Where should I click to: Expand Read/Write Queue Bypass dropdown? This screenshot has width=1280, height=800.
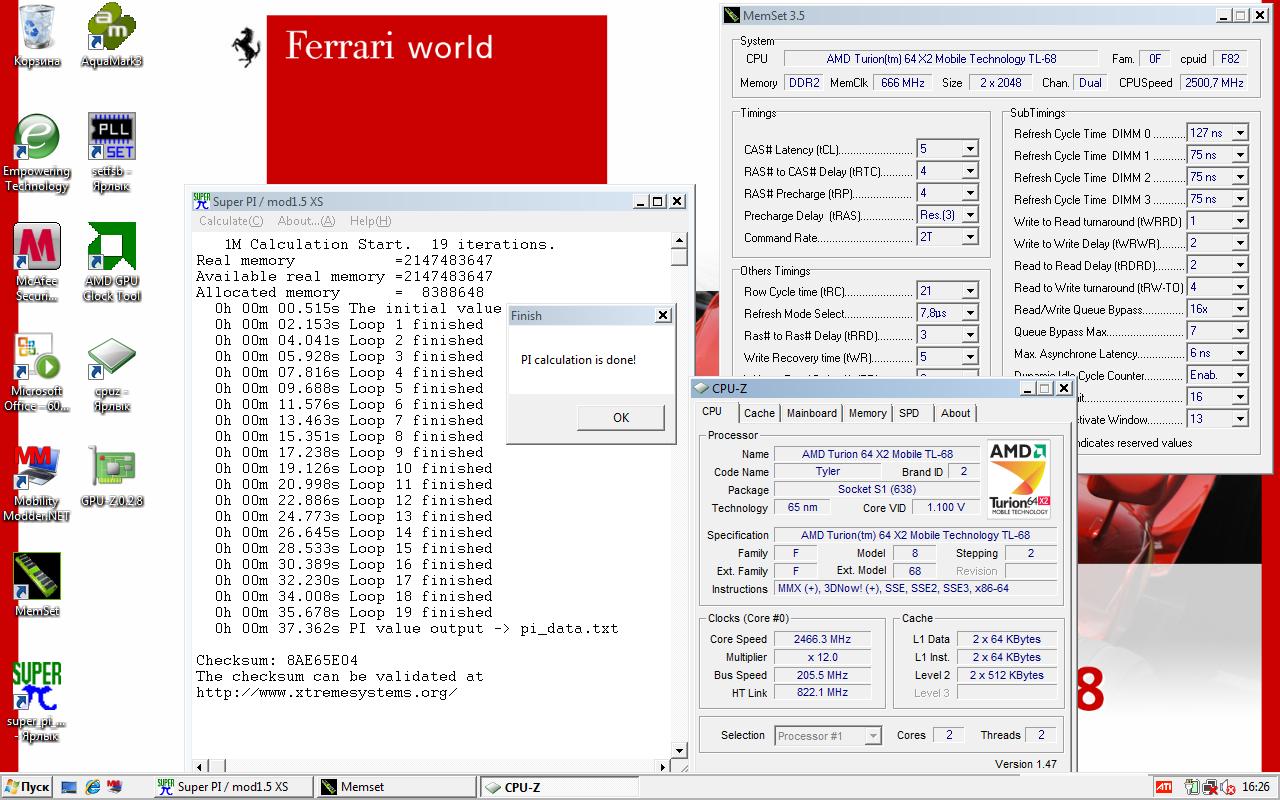pyautogui.click(x=1239, y=309)
